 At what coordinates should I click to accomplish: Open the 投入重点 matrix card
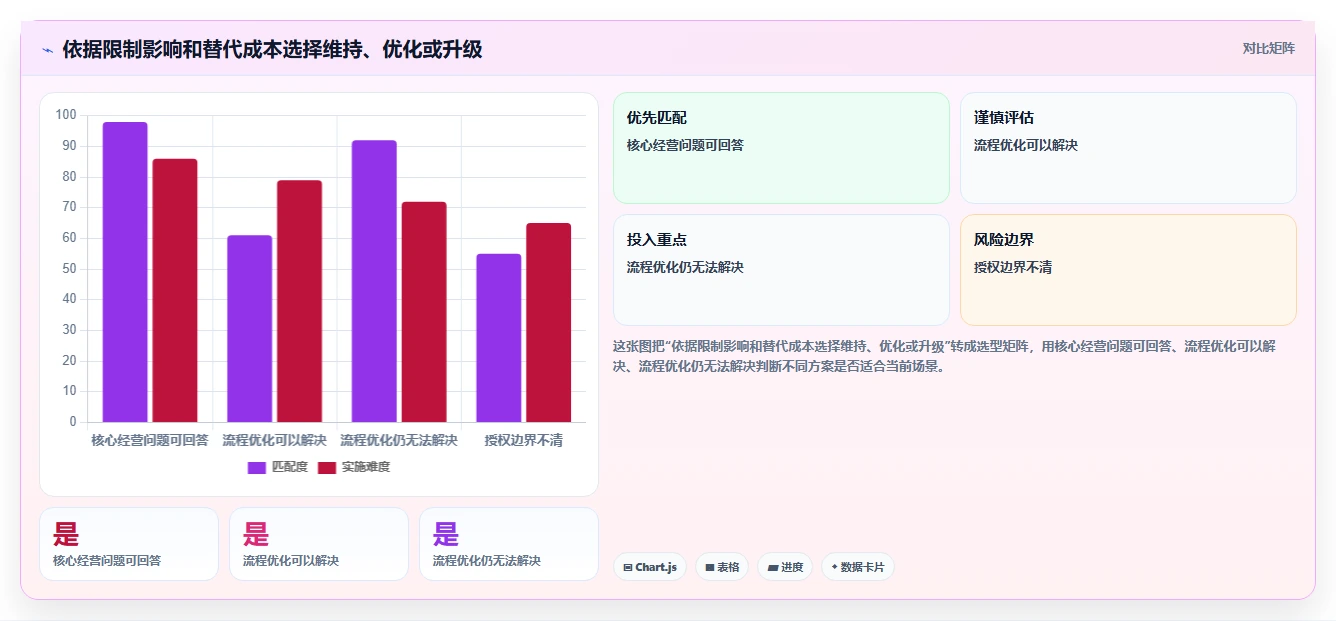[x=781, y=270]
